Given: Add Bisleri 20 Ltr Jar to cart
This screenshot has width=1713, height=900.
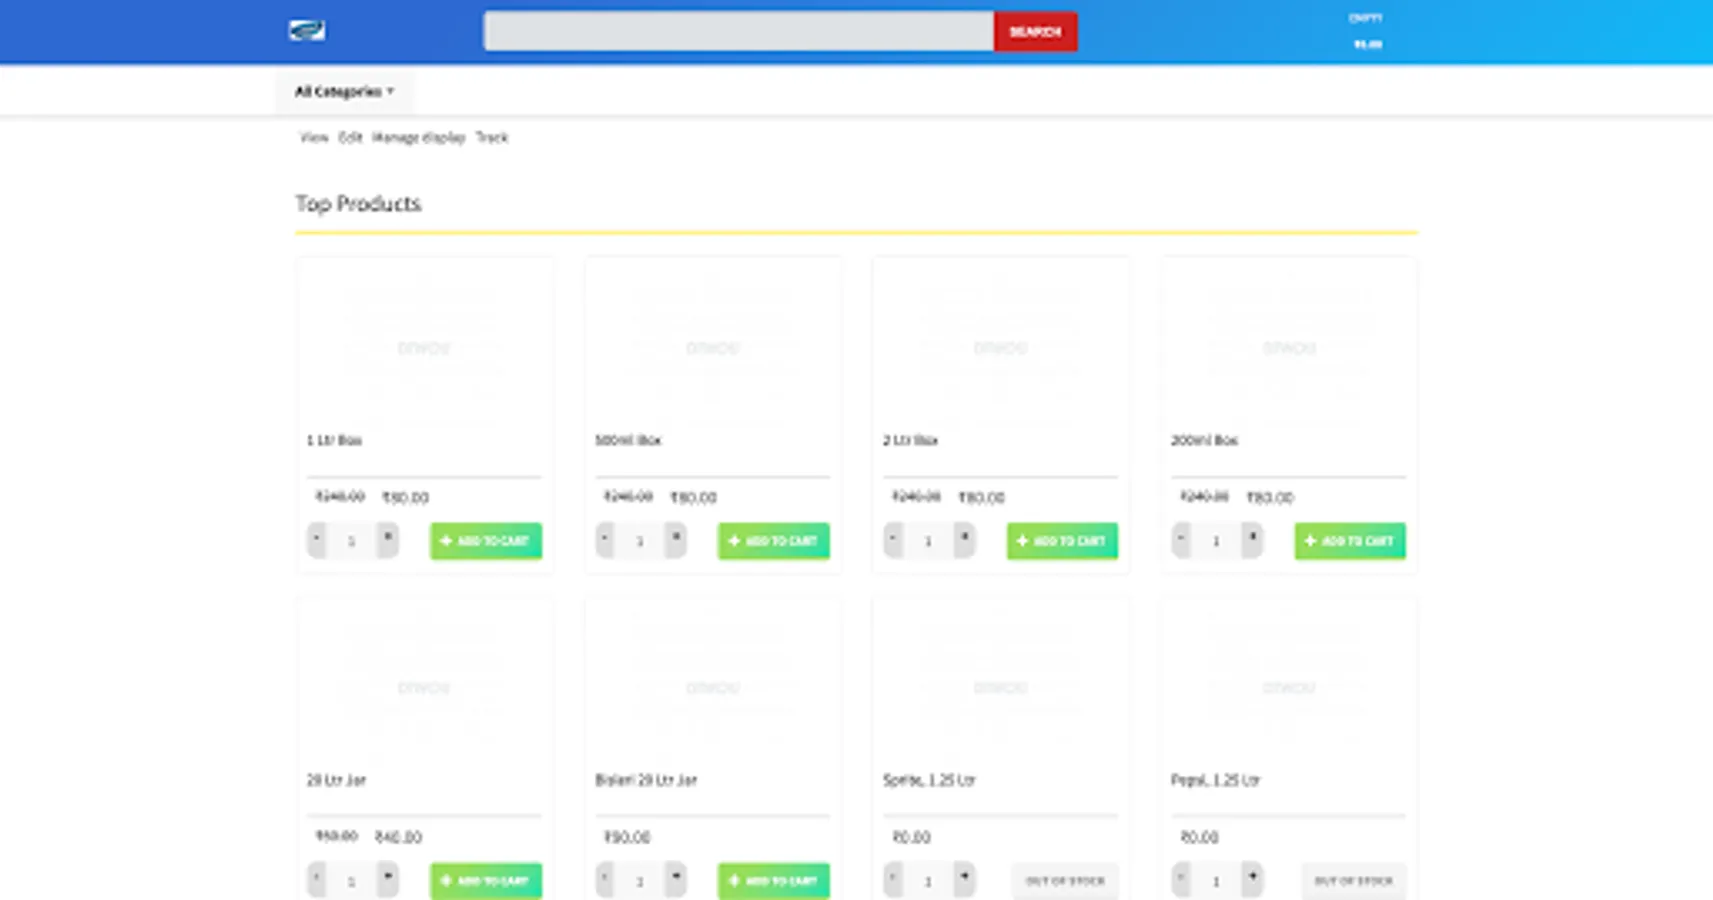Looking at the screenshot, I should [774, 881].
